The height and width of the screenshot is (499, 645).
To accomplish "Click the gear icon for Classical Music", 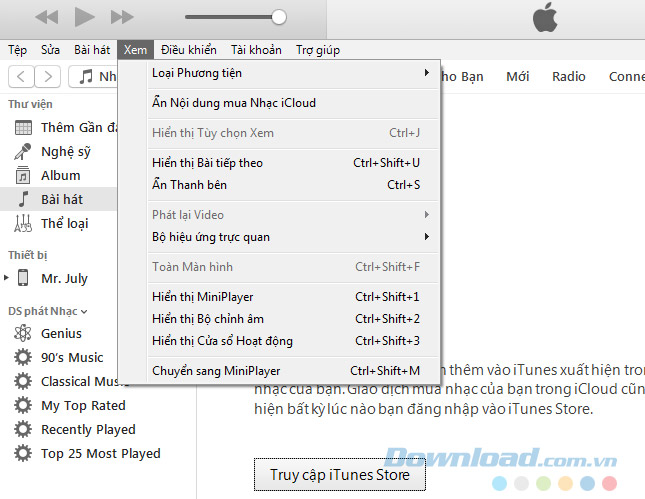I will pyautogui.click(x=23, y=381).
